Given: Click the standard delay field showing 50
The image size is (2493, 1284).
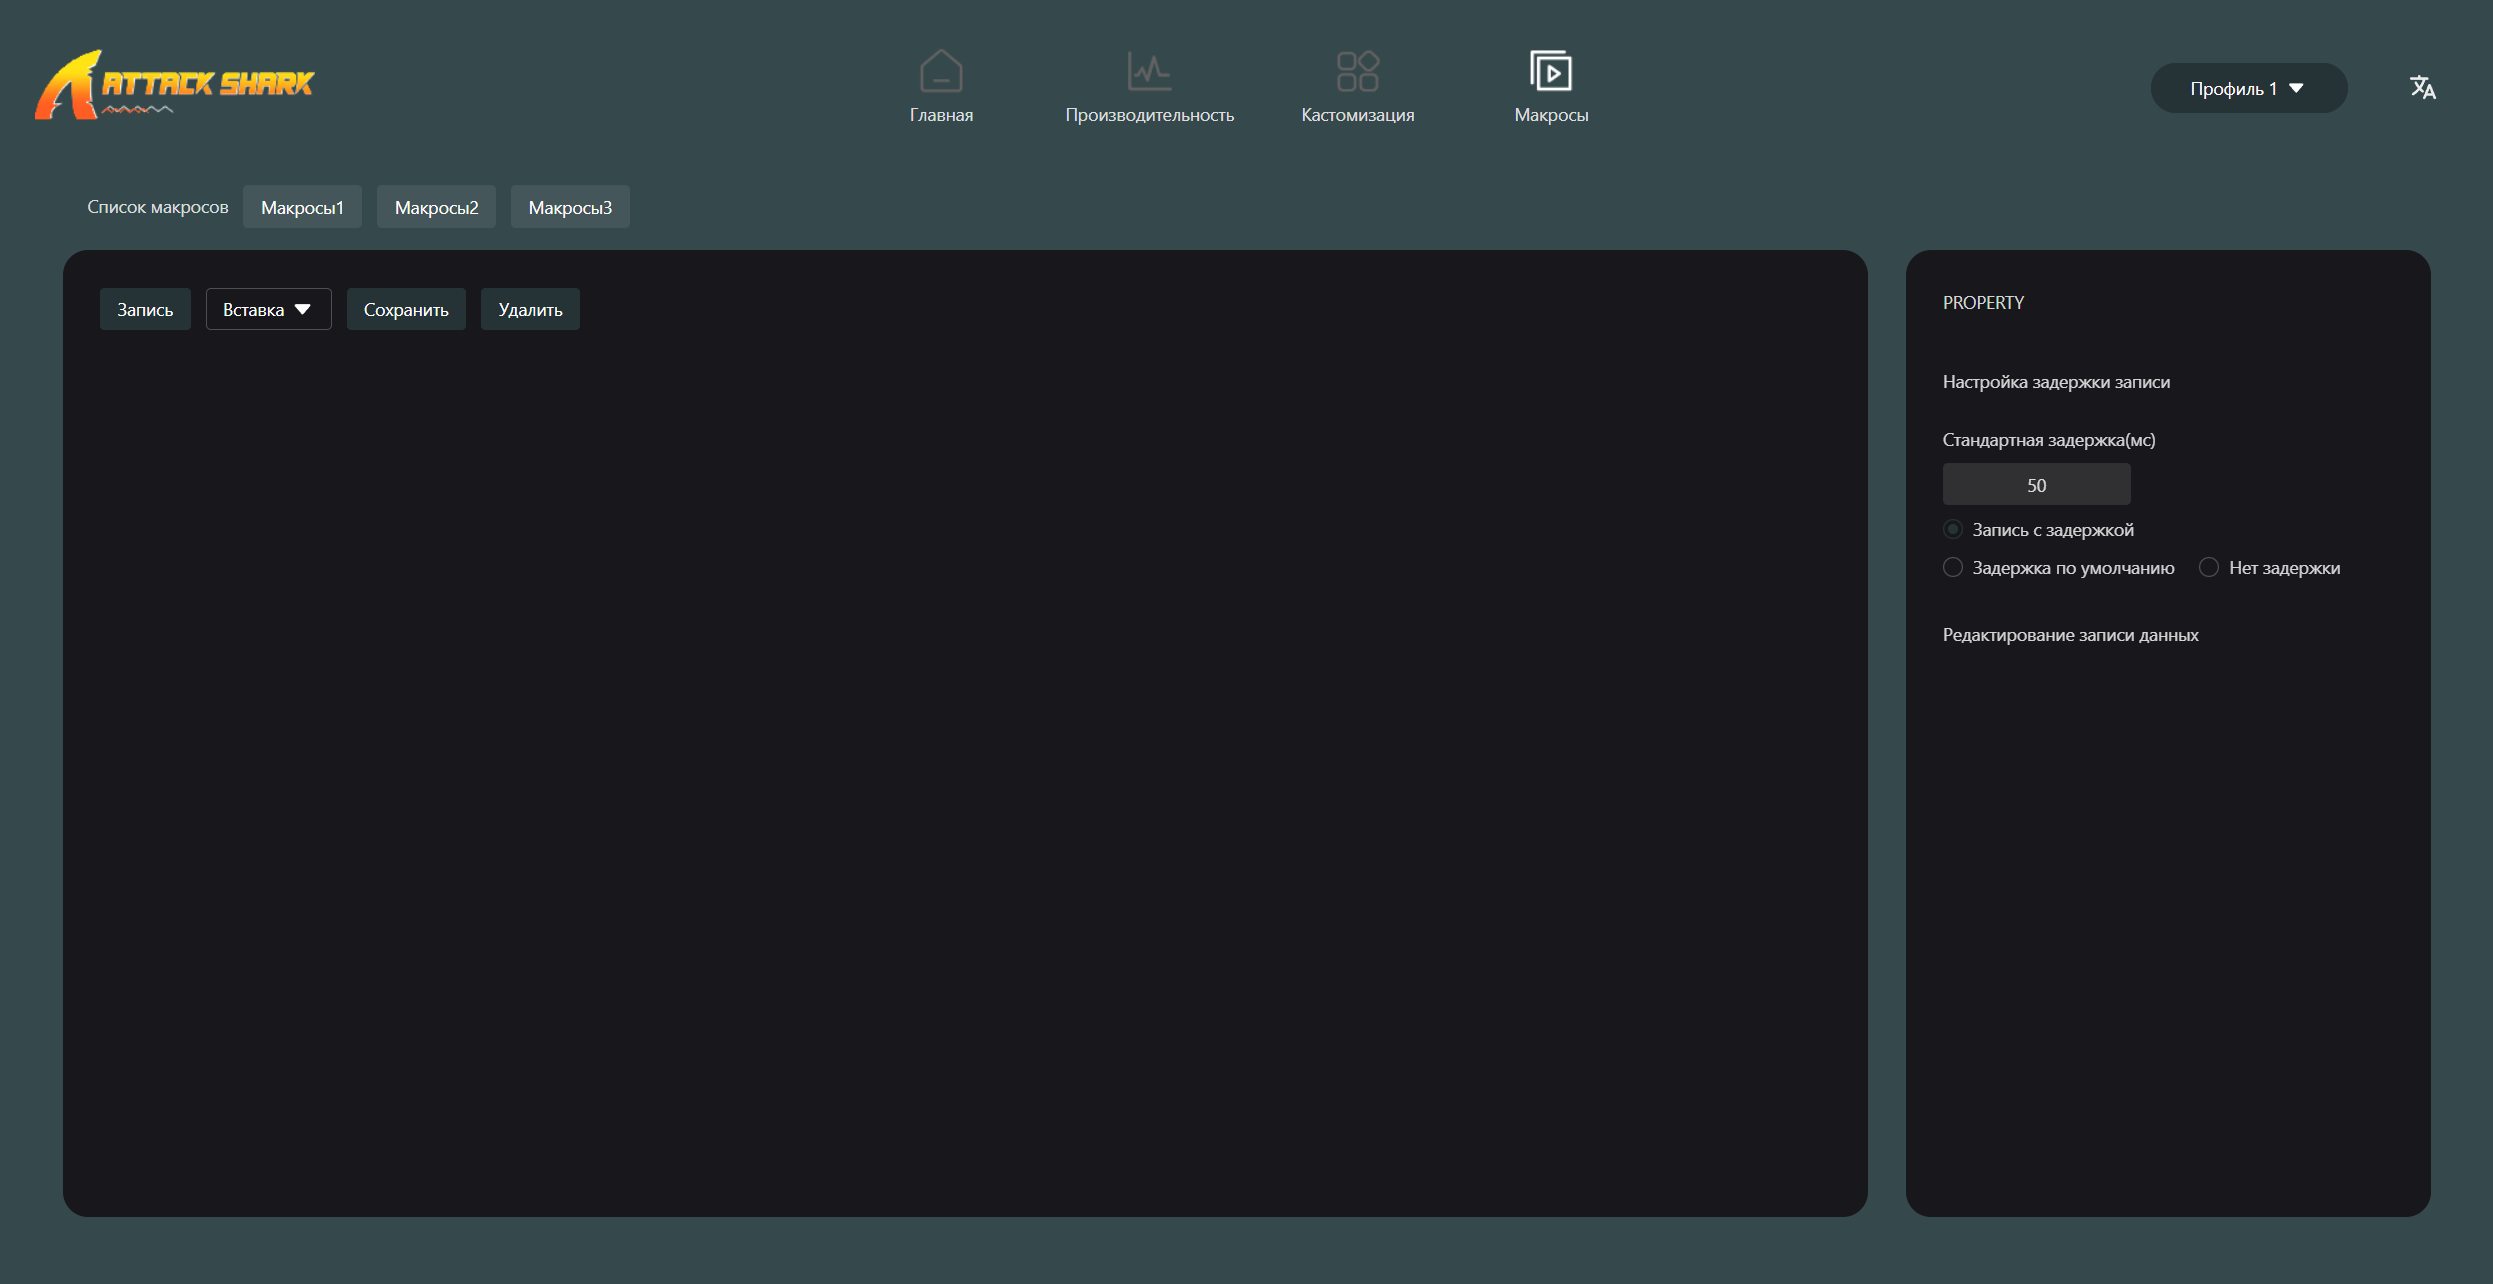Looking at the screenshot, I should (x=2036, y=485).
